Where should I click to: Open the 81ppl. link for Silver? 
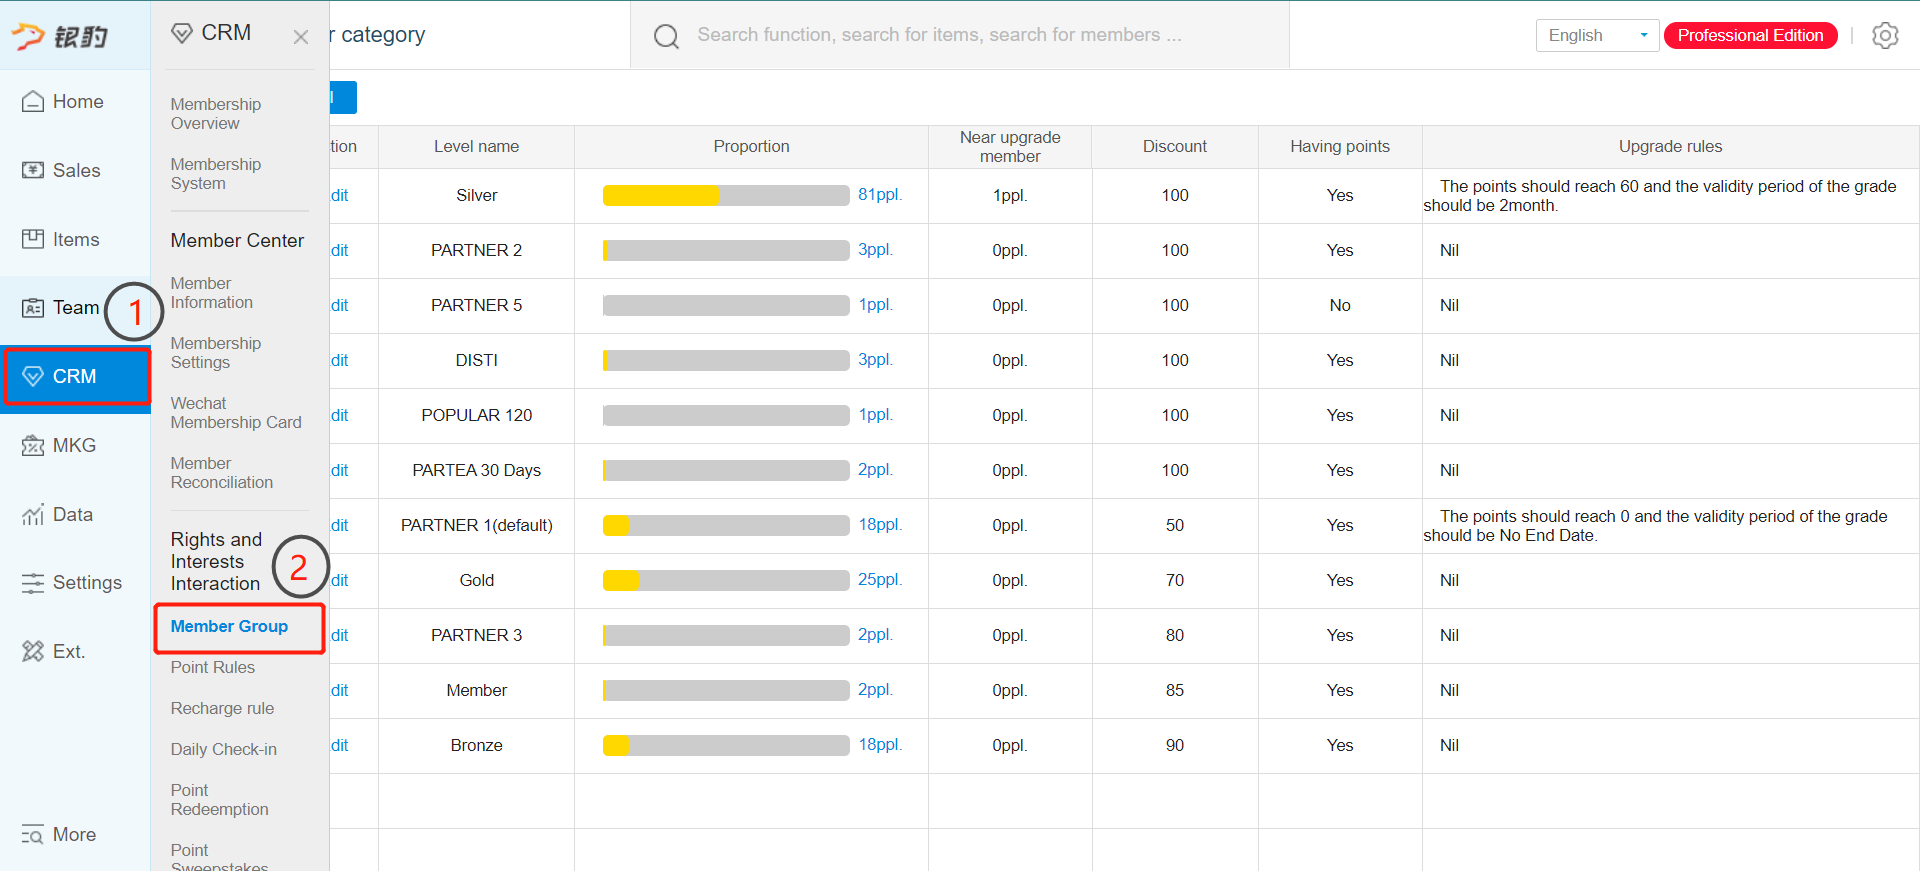879,195
